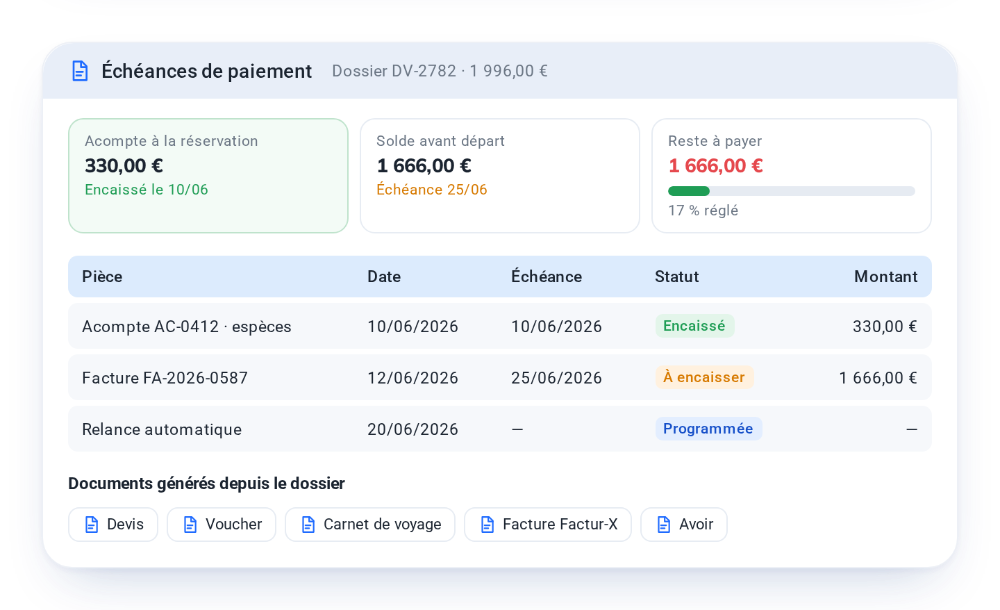Generate the Facture Factur-X document
This screenshot has height=610, width=1000.
(548, 524)
